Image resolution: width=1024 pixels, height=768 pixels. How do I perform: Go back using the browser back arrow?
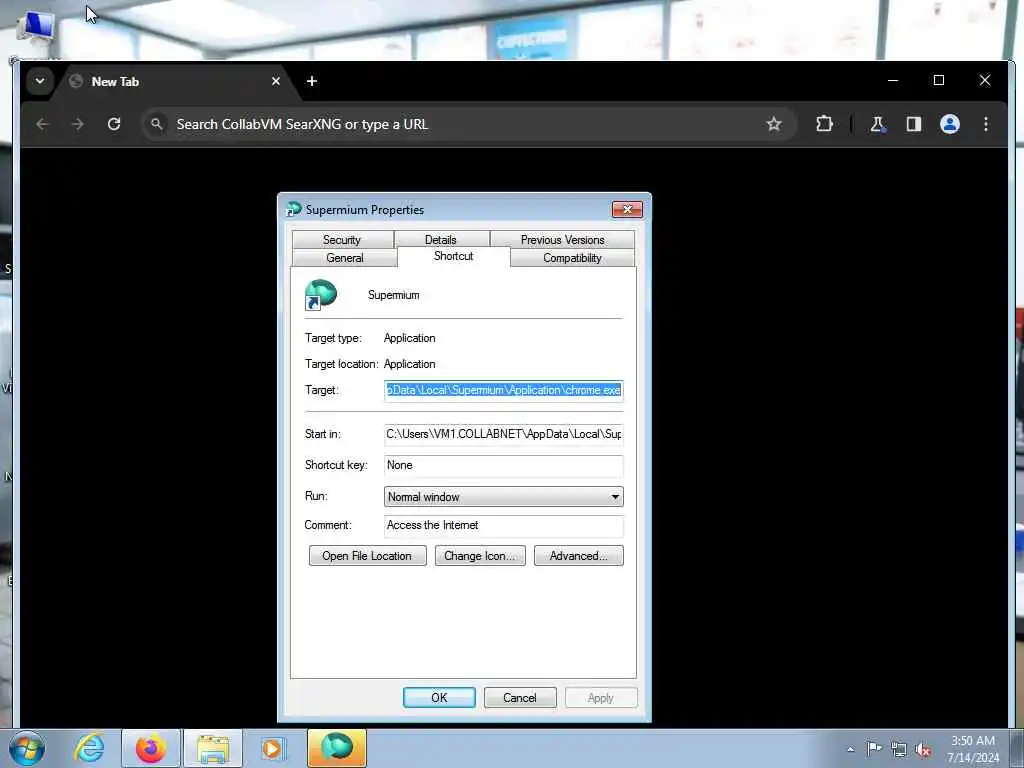click(42, 124)
